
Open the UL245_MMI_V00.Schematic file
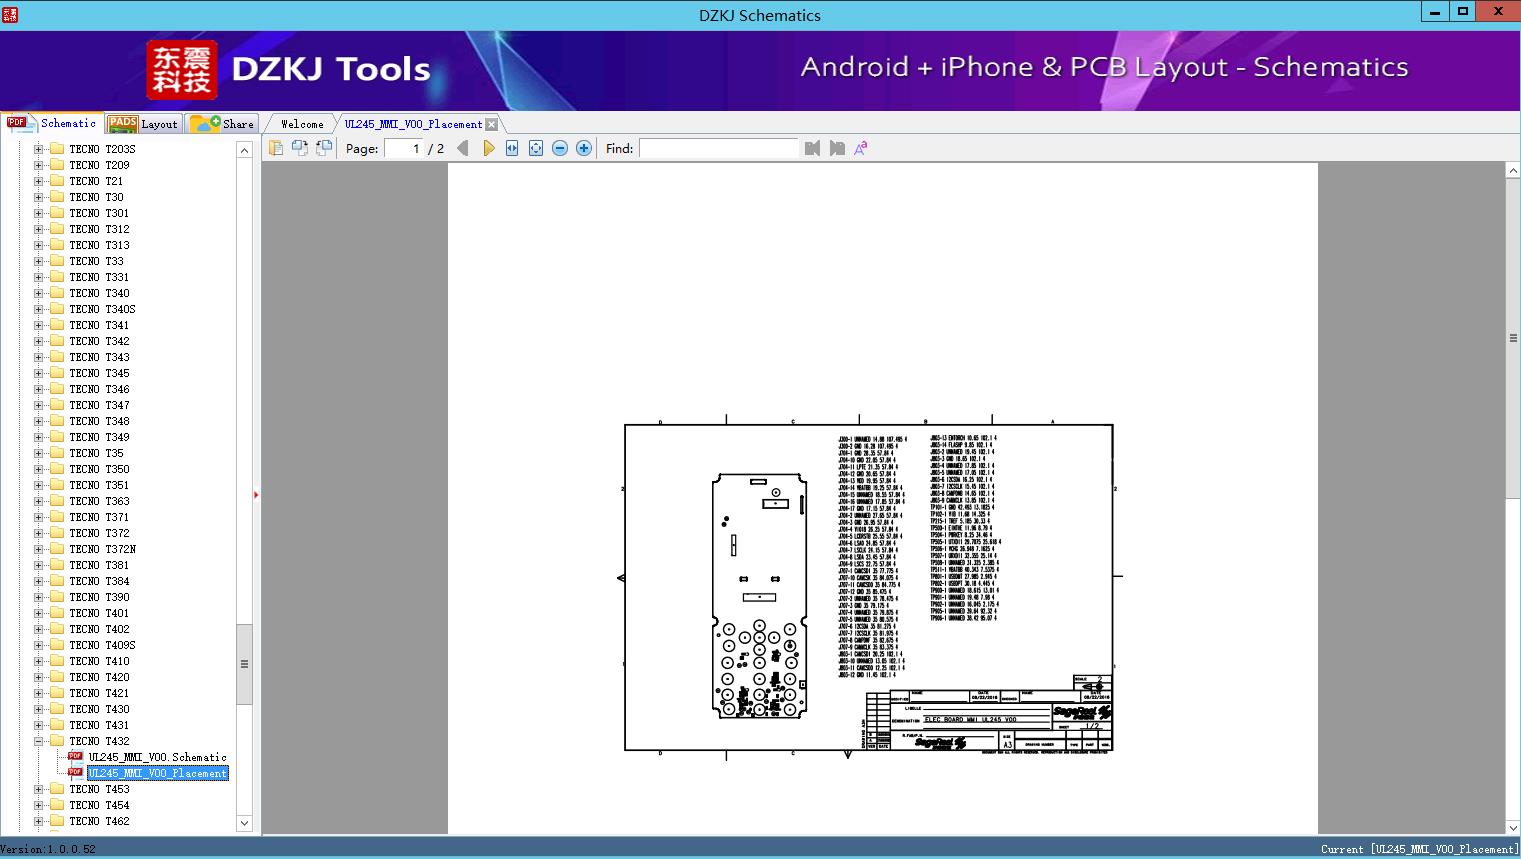pyautogui.click(x=157, y=757)
